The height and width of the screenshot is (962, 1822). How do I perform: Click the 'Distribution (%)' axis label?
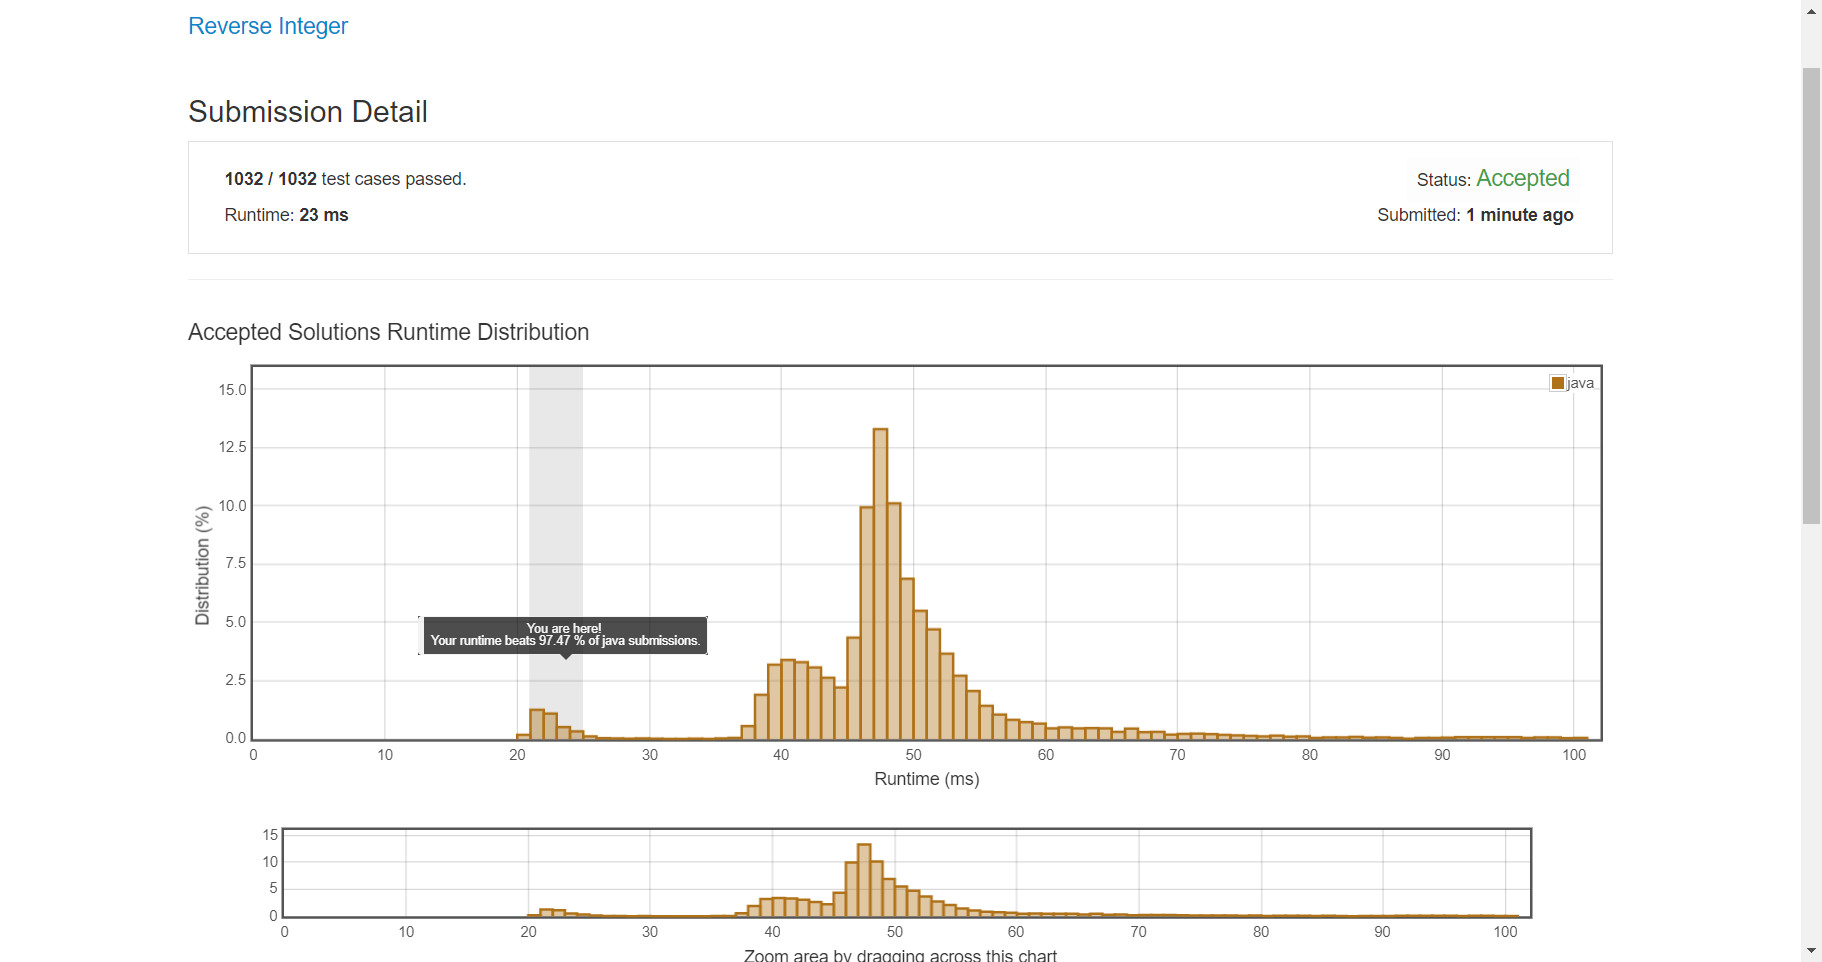[x=203, y=565]
